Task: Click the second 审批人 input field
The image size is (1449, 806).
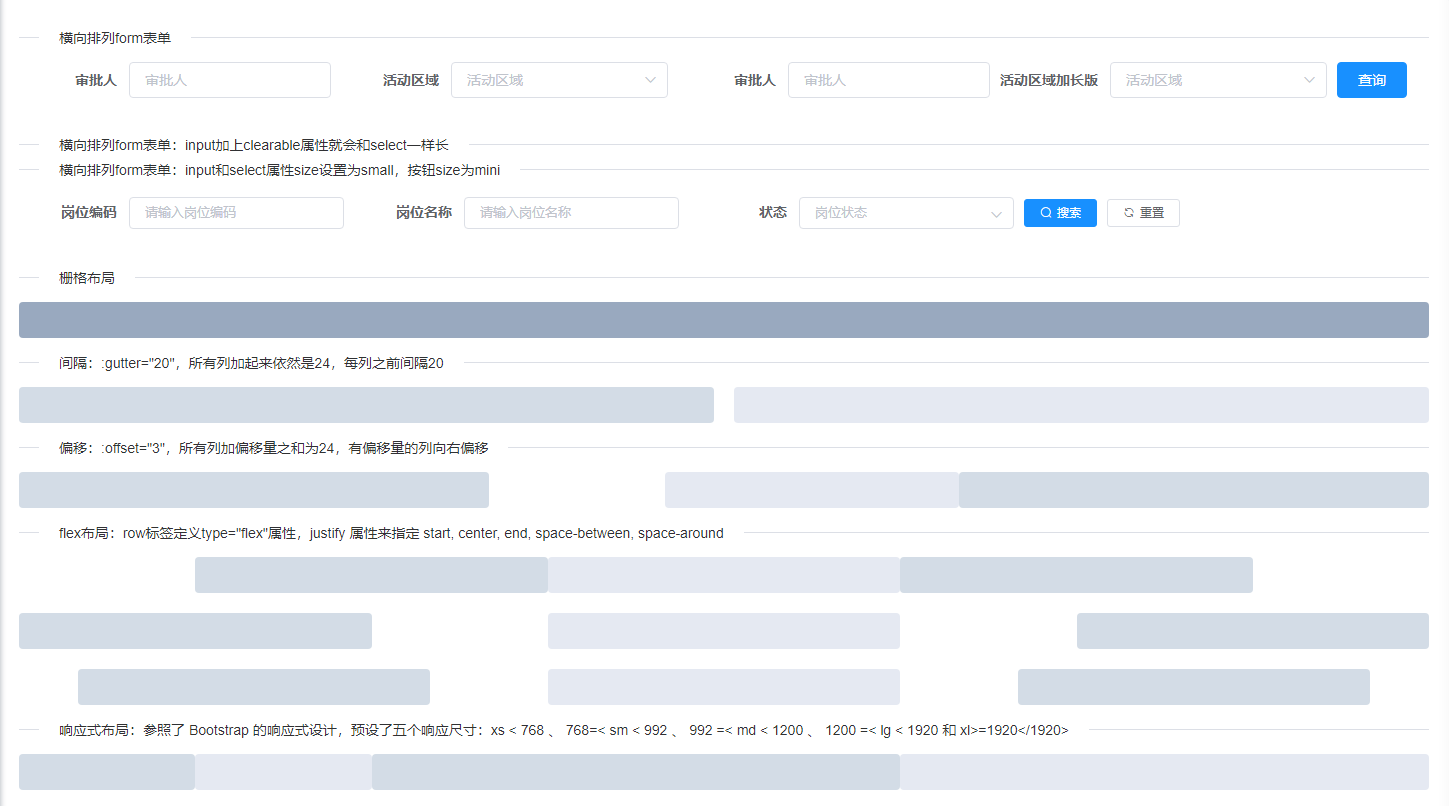Action: coord(888,80)
